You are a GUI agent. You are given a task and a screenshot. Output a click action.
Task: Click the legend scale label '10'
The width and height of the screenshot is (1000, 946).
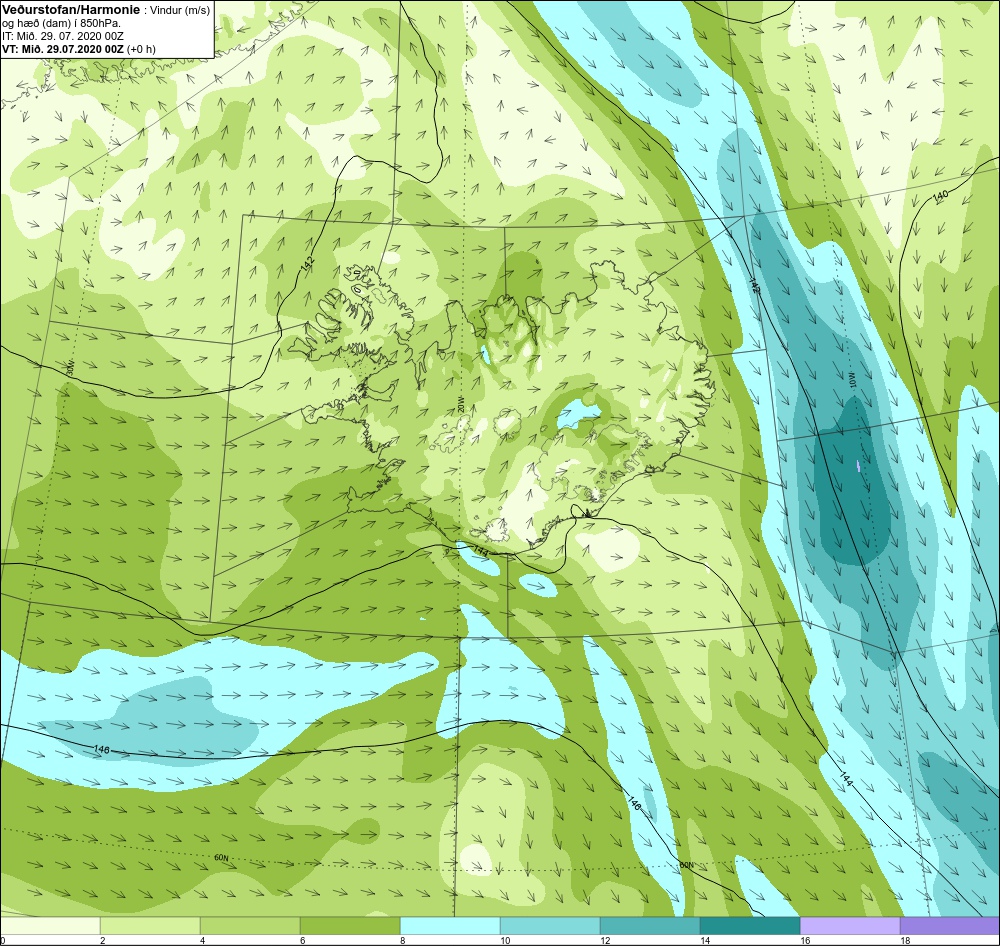[505, 940]
